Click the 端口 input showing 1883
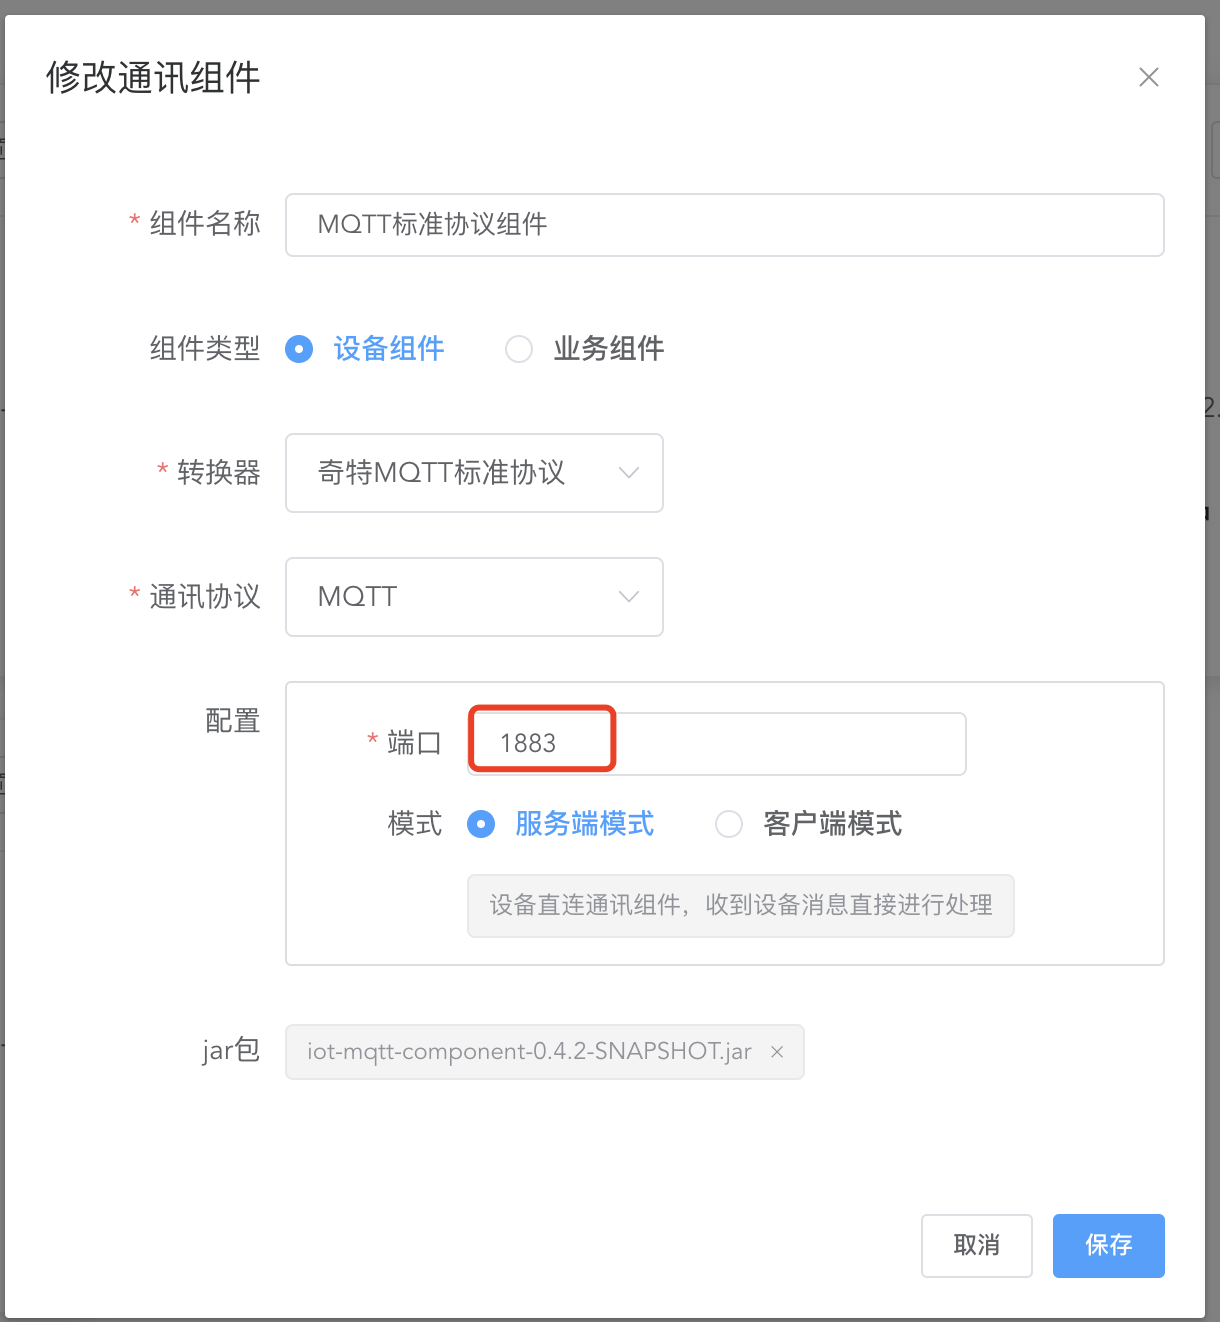The height and width of the screenshot is (1322, 1220). (x=717, y=743)
